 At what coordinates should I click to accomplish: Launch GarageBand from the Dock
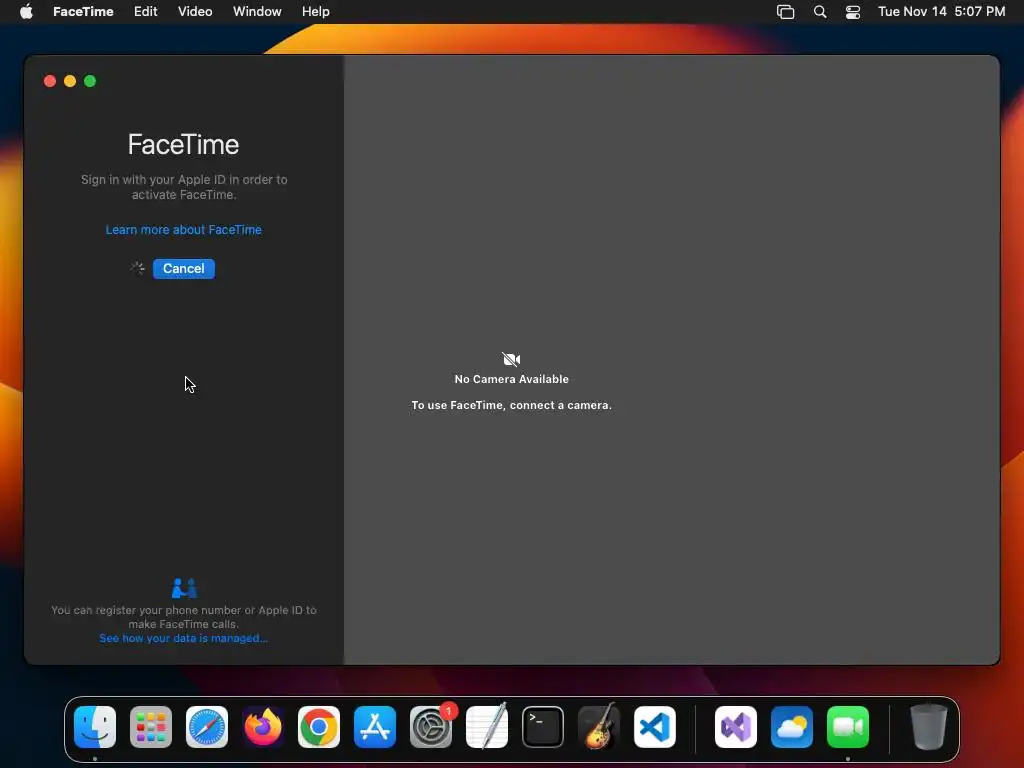(x=599, y=727)
